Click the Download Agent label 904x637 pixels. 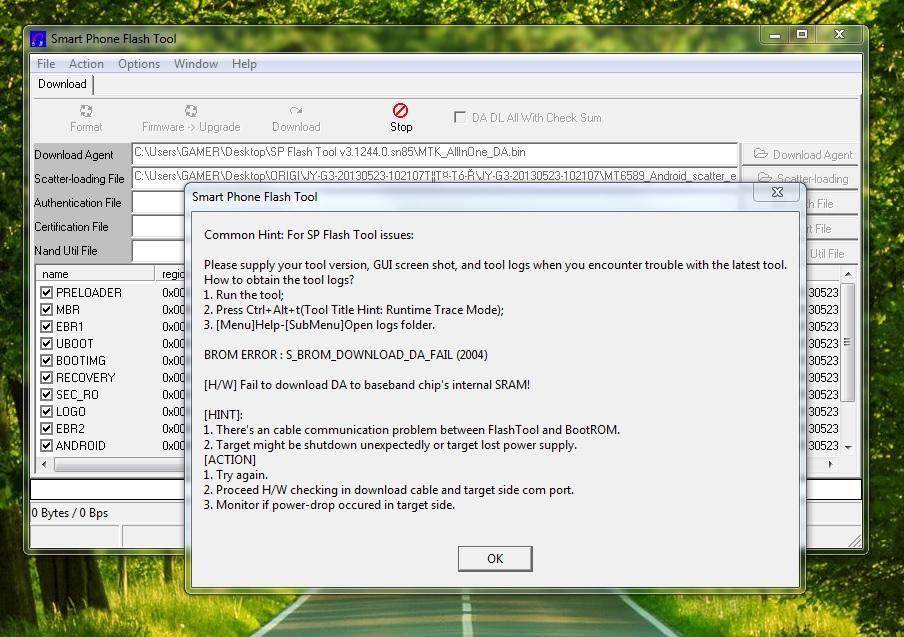[x=74, y=155]
